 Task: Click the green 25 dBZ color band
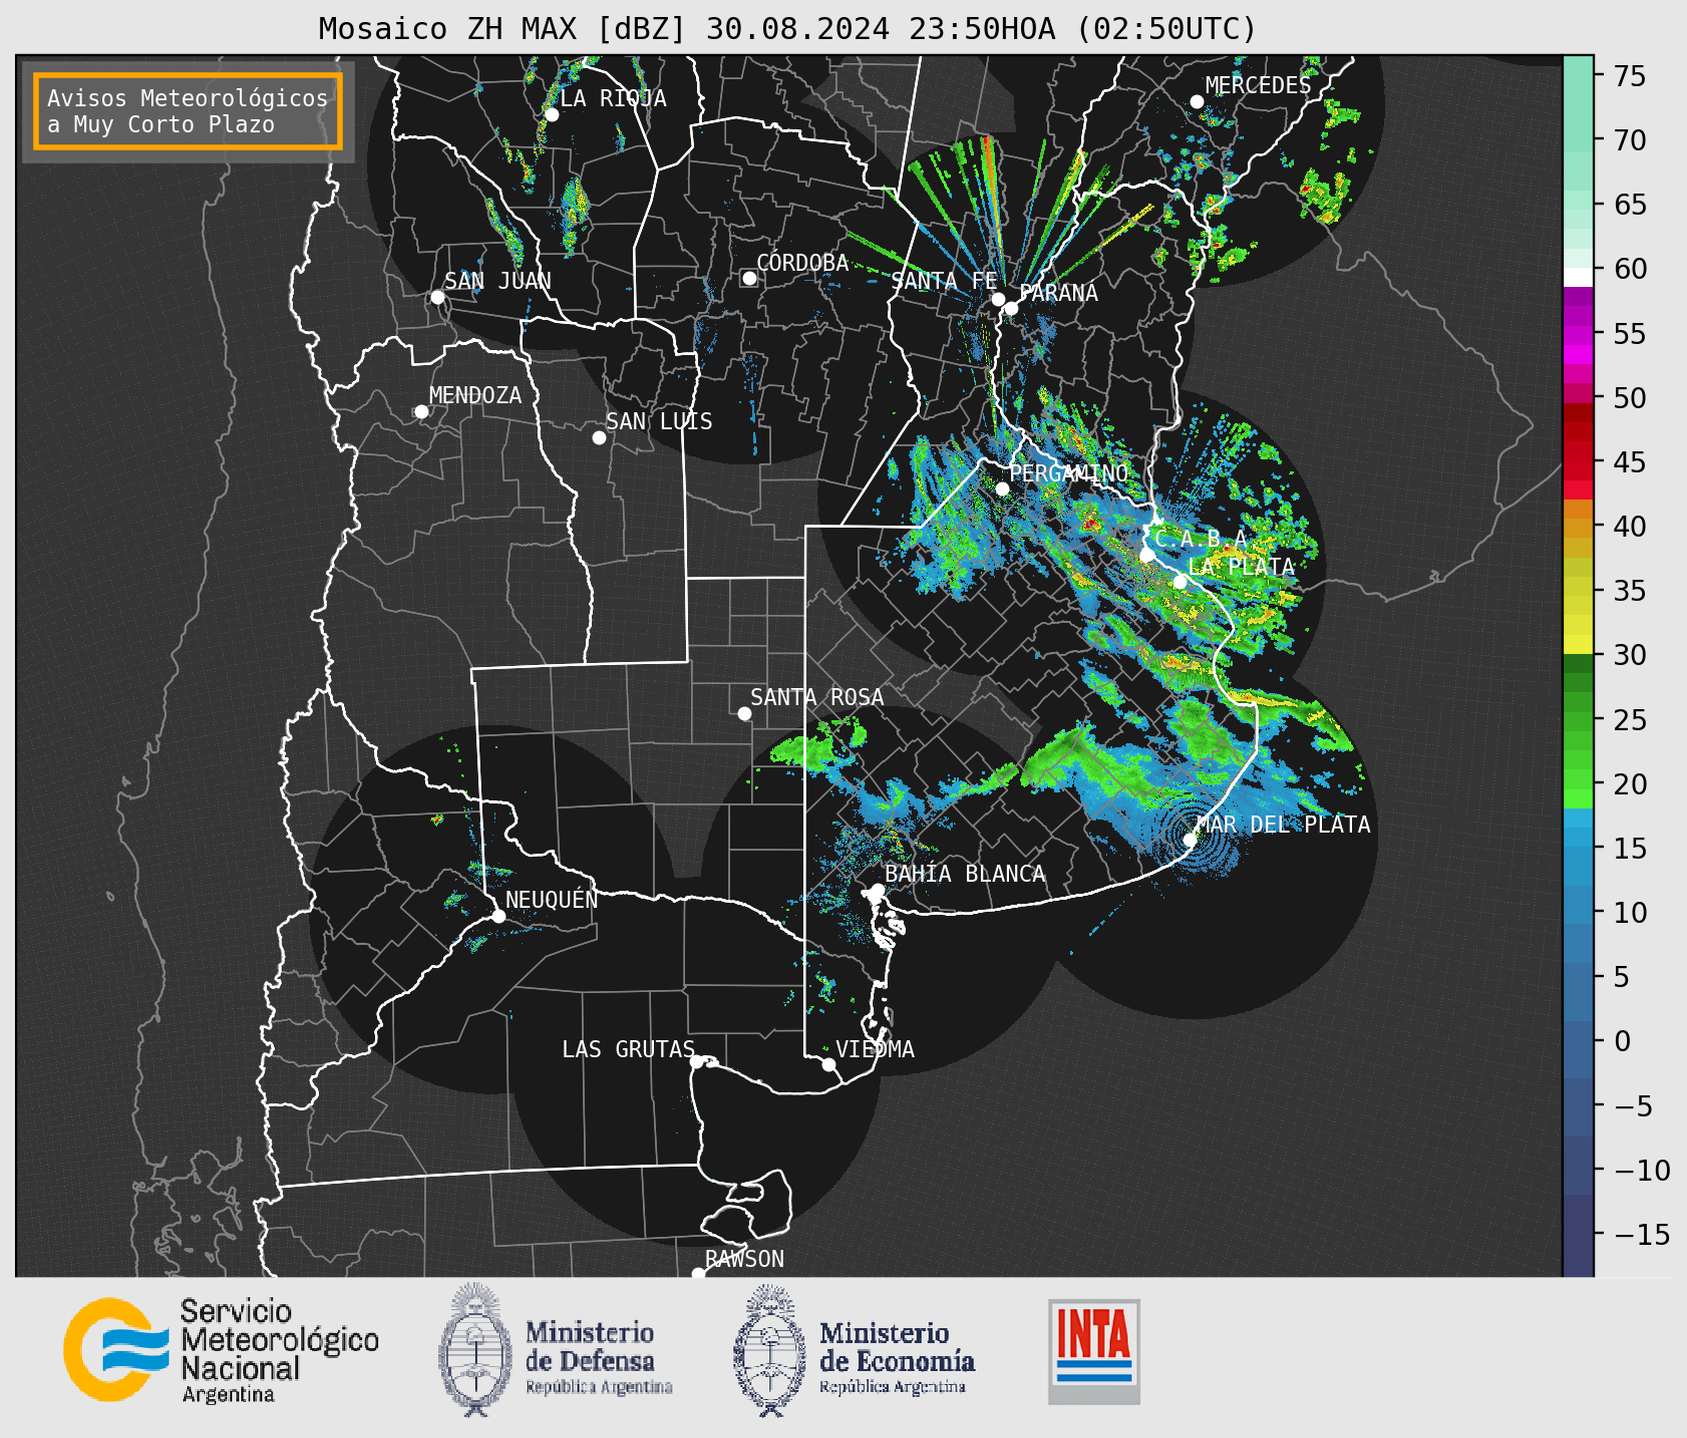(1578, 722)
